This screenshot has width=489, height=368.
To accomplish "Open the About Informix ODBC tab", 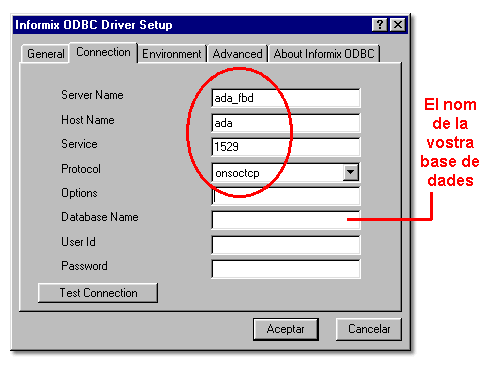I will [324, 54].
